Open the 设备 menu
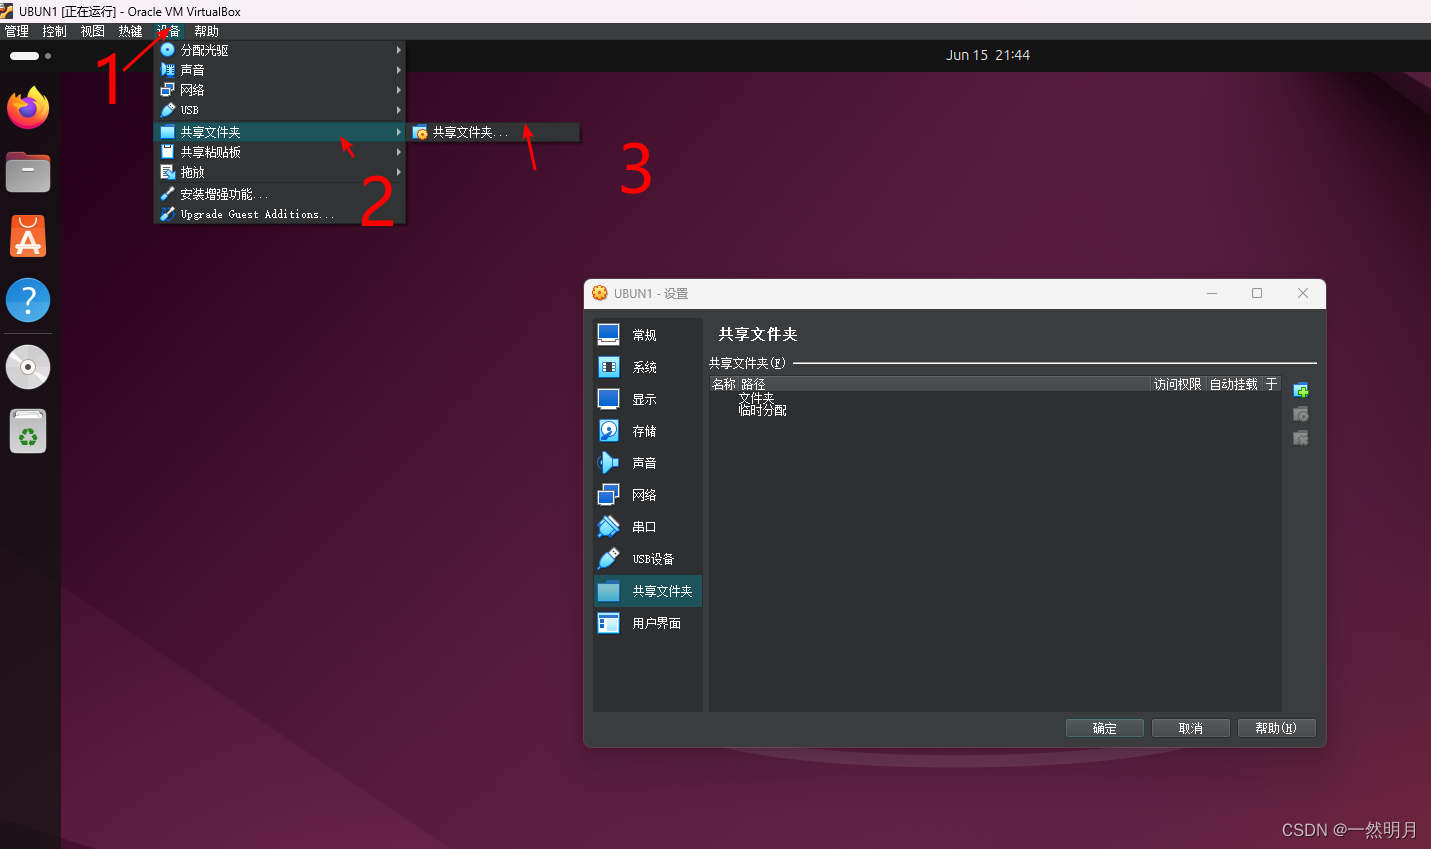The image size is (1431, 849). pos(168,31)
